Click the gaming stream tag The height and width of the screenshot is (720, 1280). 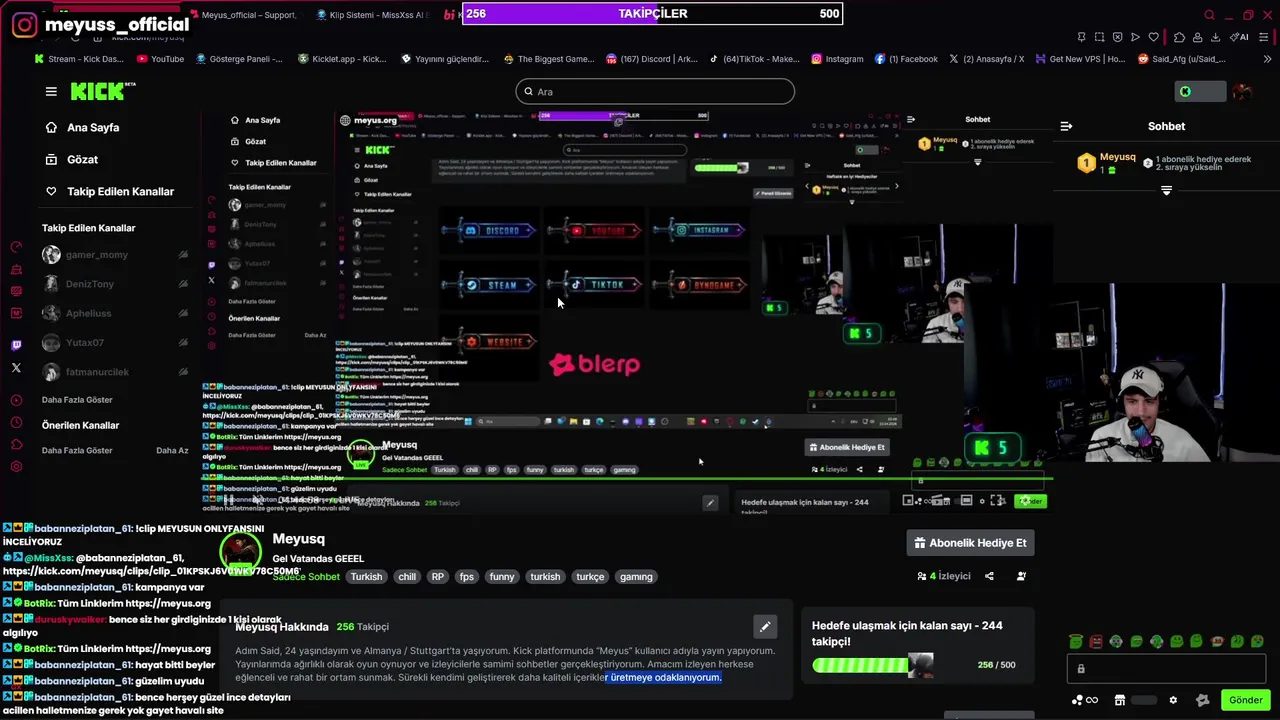(x=636, y=577)
